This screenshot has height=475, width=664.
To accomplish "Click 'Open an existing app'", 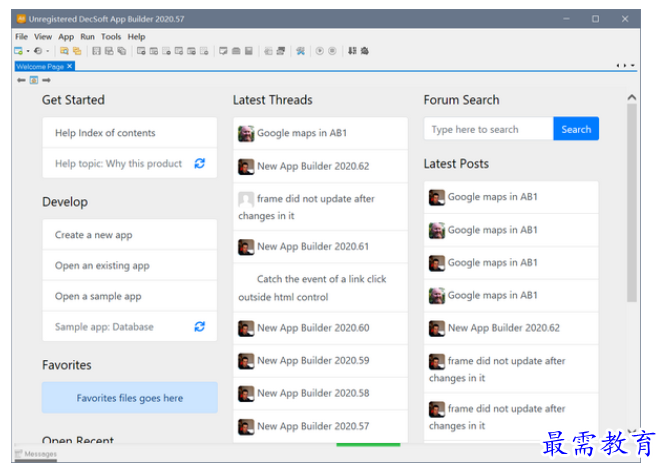I will coord(130,265).
